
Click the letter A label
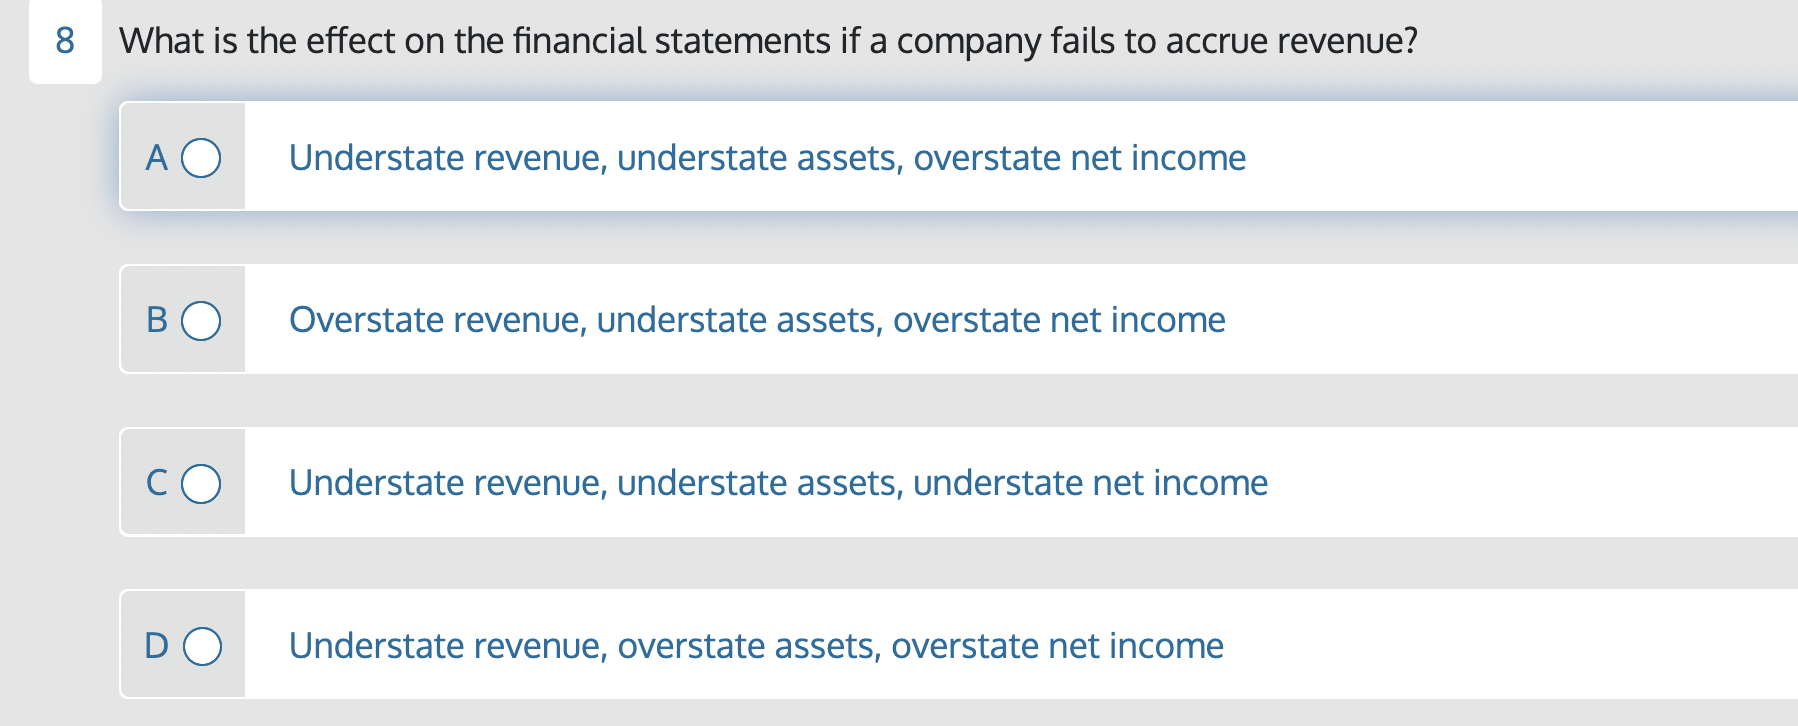tap(157, 157)
